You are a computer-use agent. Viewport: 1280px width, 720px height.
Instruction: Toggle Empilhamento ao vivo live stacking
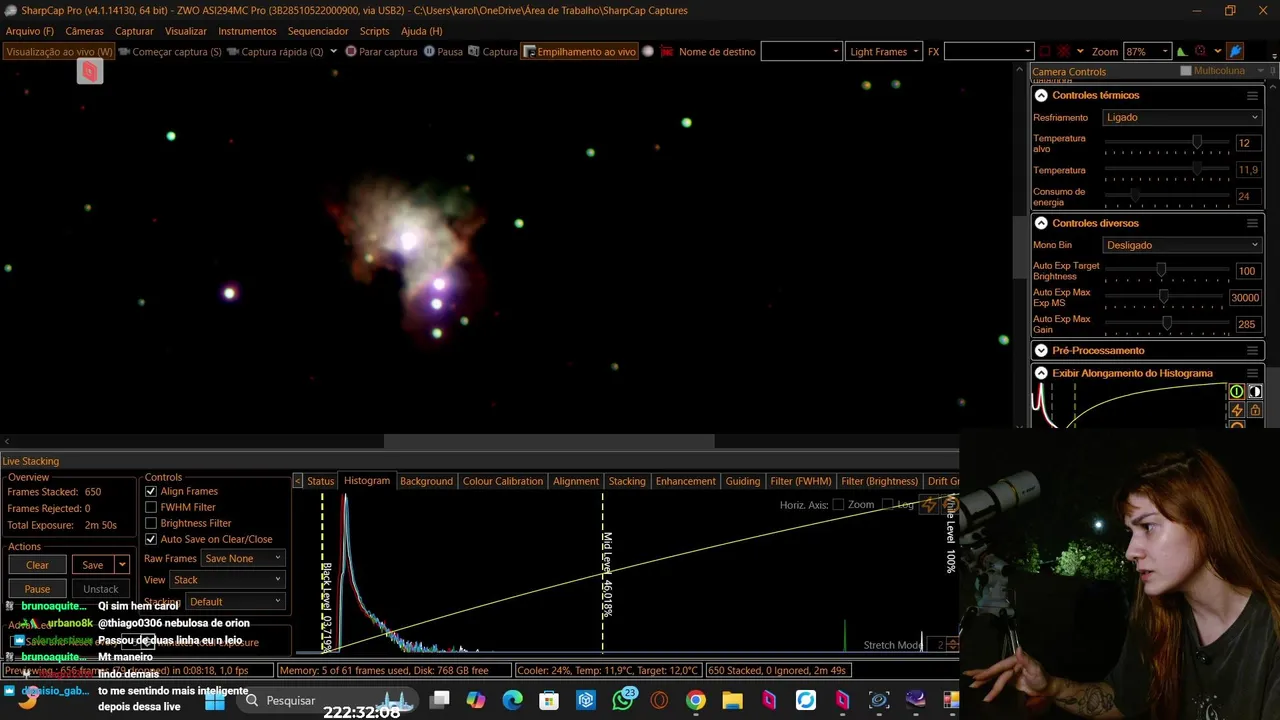[x=580, y=52]
